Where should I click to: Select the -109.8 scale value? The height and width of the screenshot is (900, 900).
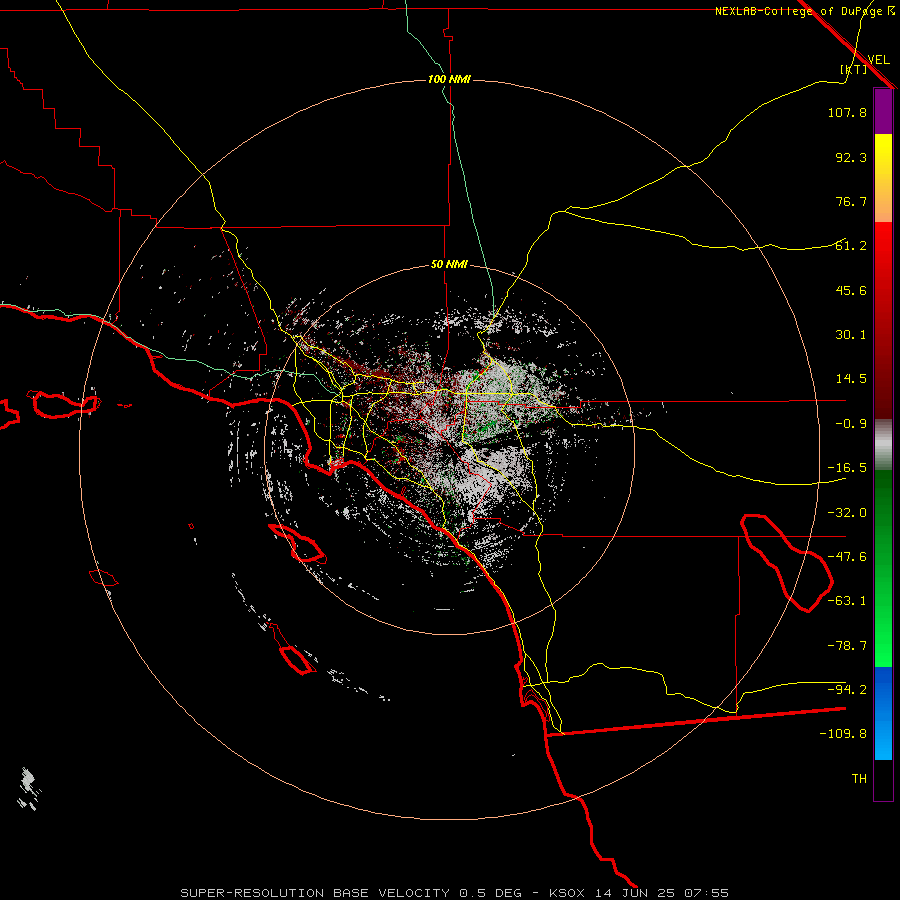pyautogui.click(x=843, y=734)
